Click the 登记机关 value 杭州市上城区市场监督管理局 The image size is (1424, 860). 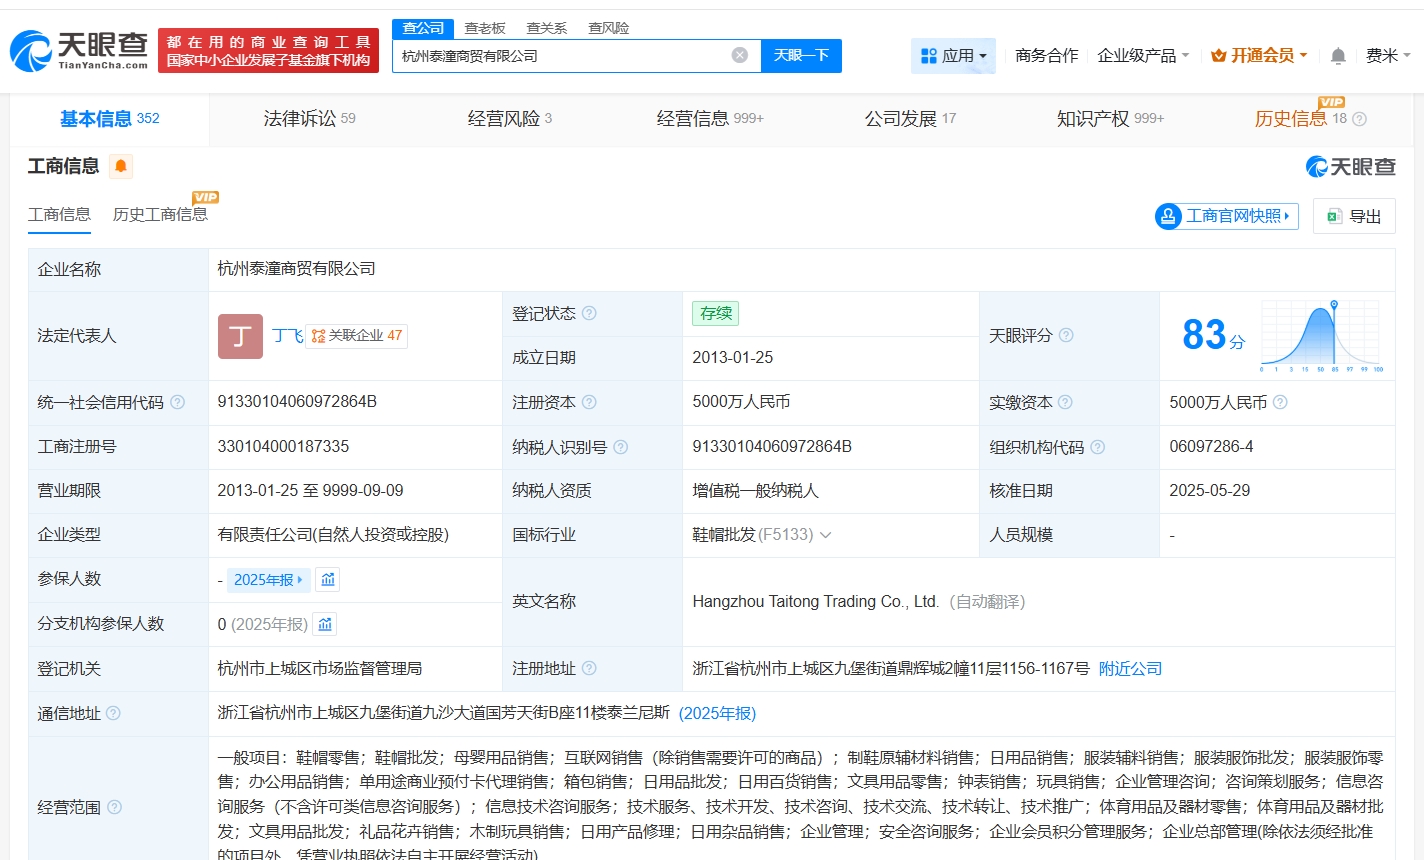(320, 668)
